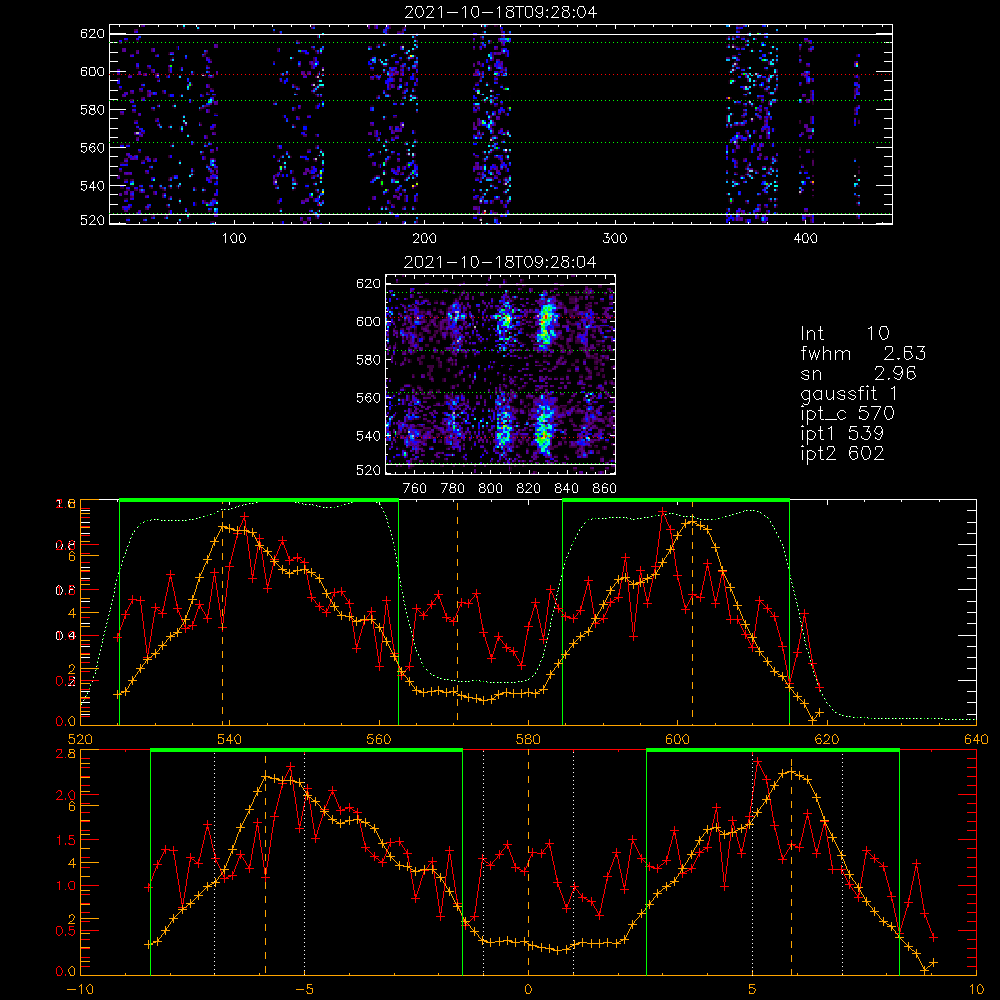Select the 'ipt1 539' readout line
1000x1000 pixels.
point(842,434)
